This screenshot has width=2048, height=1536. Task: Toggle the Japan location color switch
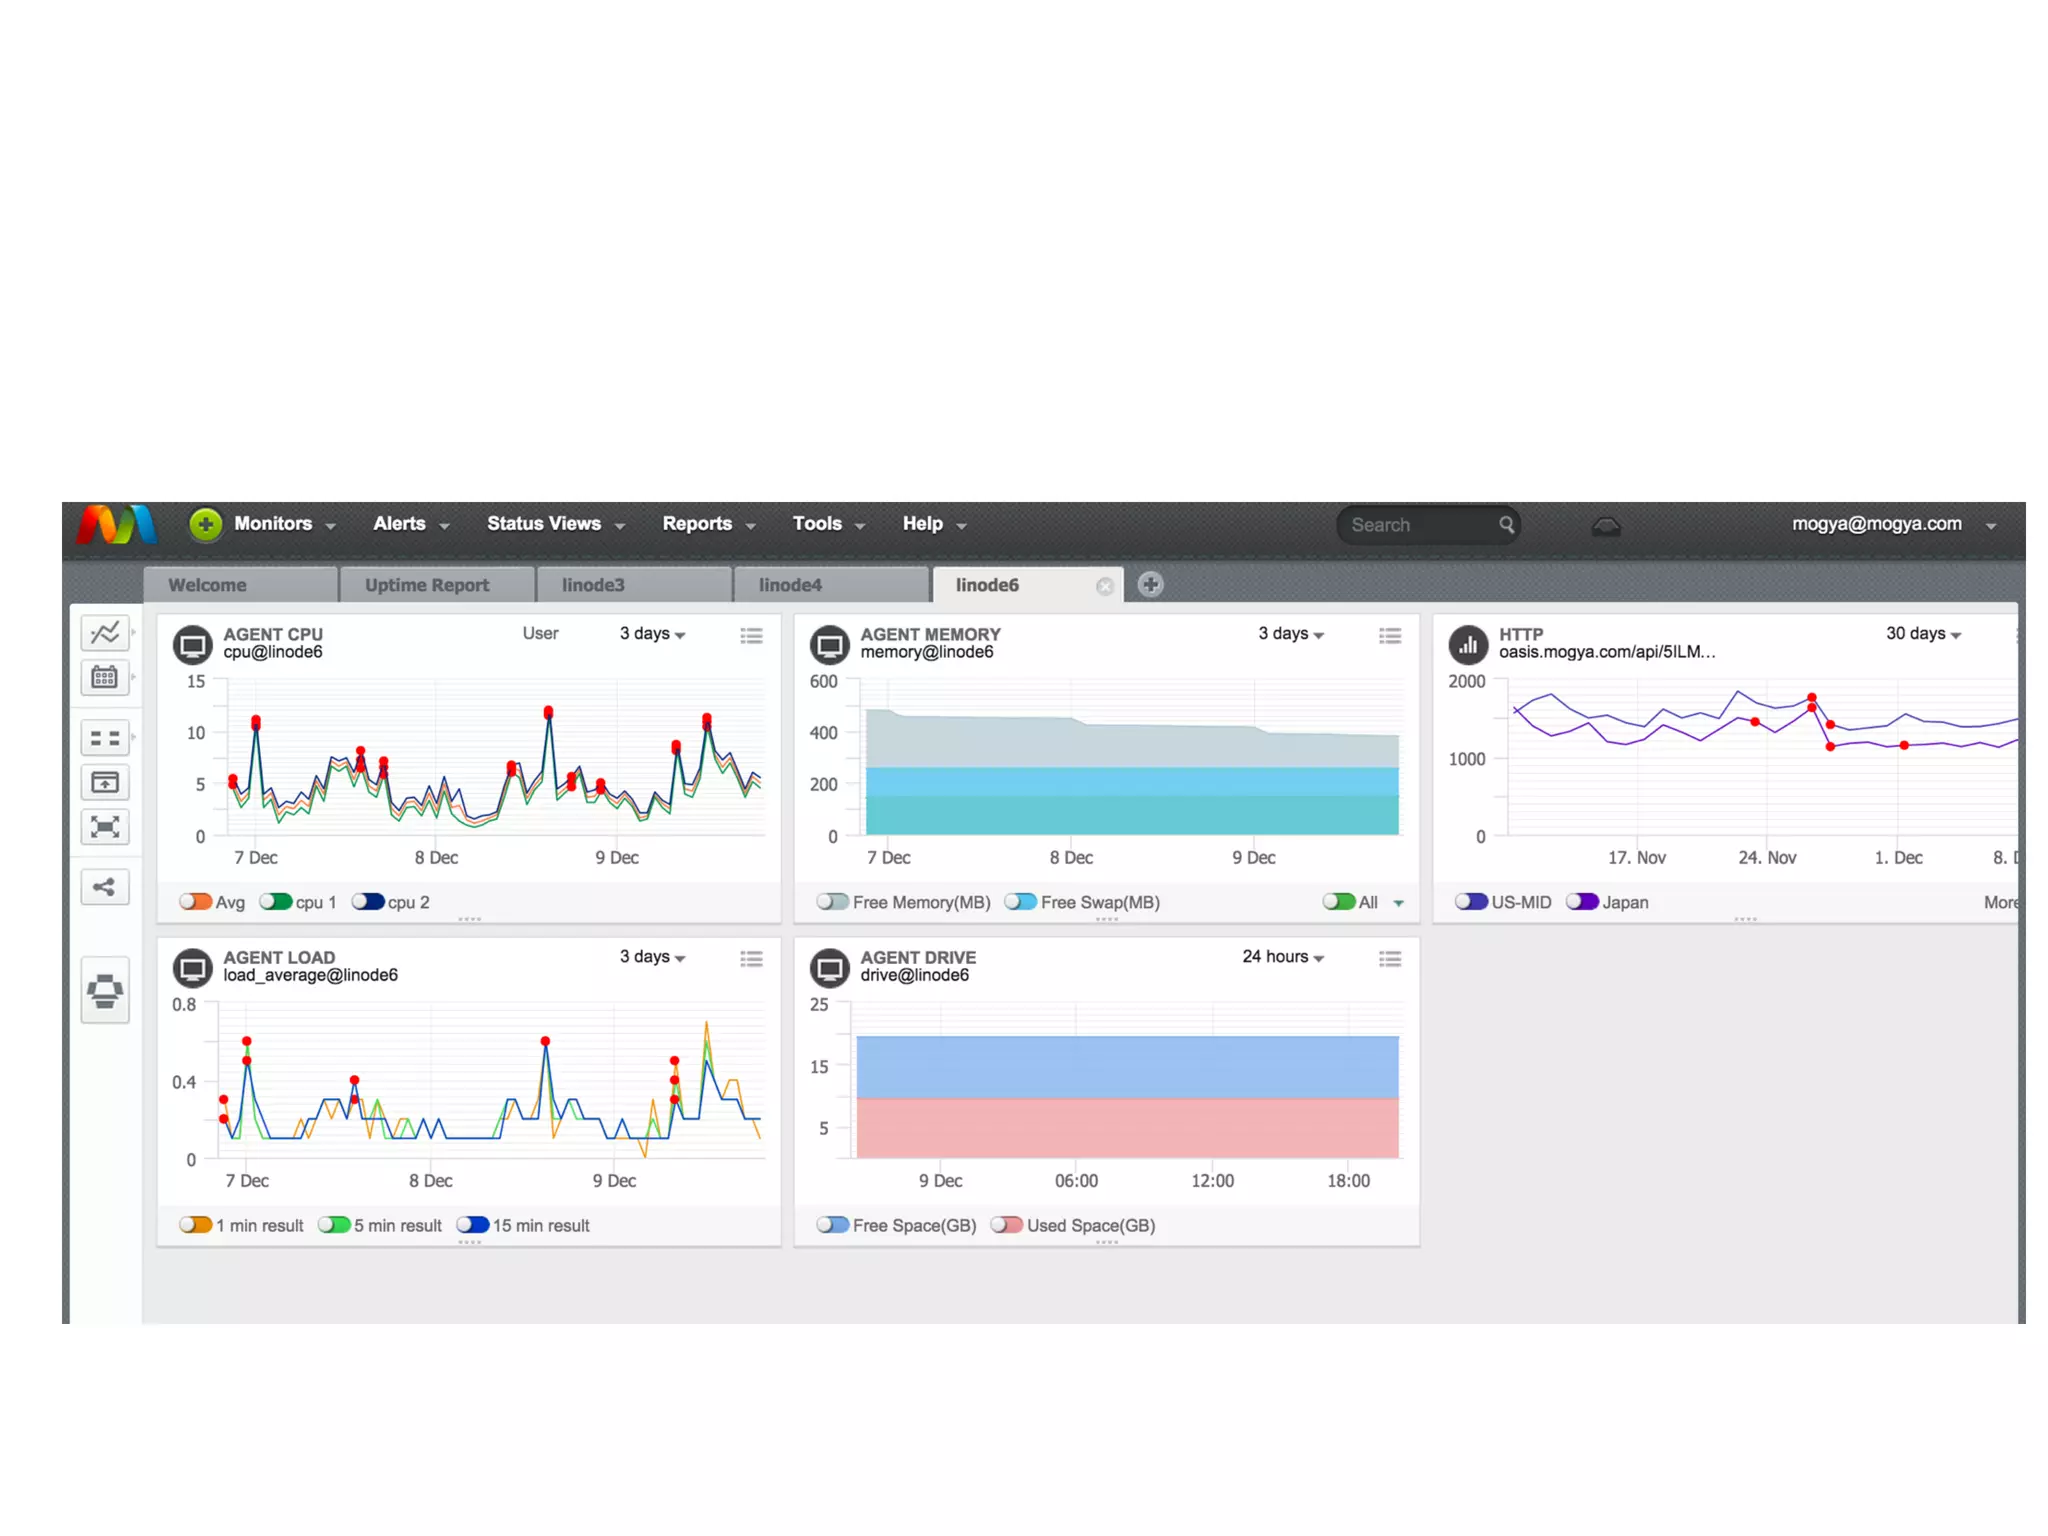click(x=1582, y=902)
